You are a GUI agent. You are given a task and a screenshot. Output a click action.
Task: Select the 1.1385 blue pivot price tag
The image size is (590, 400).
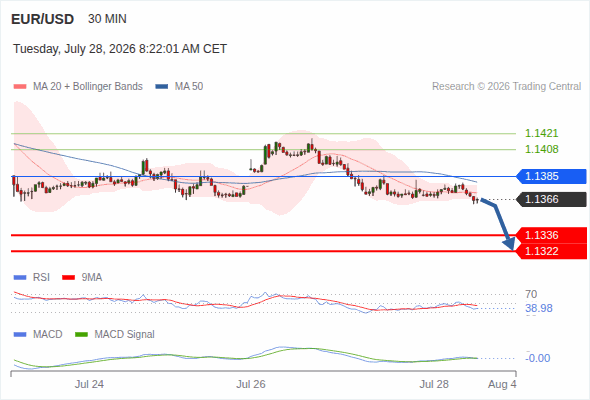551,176
